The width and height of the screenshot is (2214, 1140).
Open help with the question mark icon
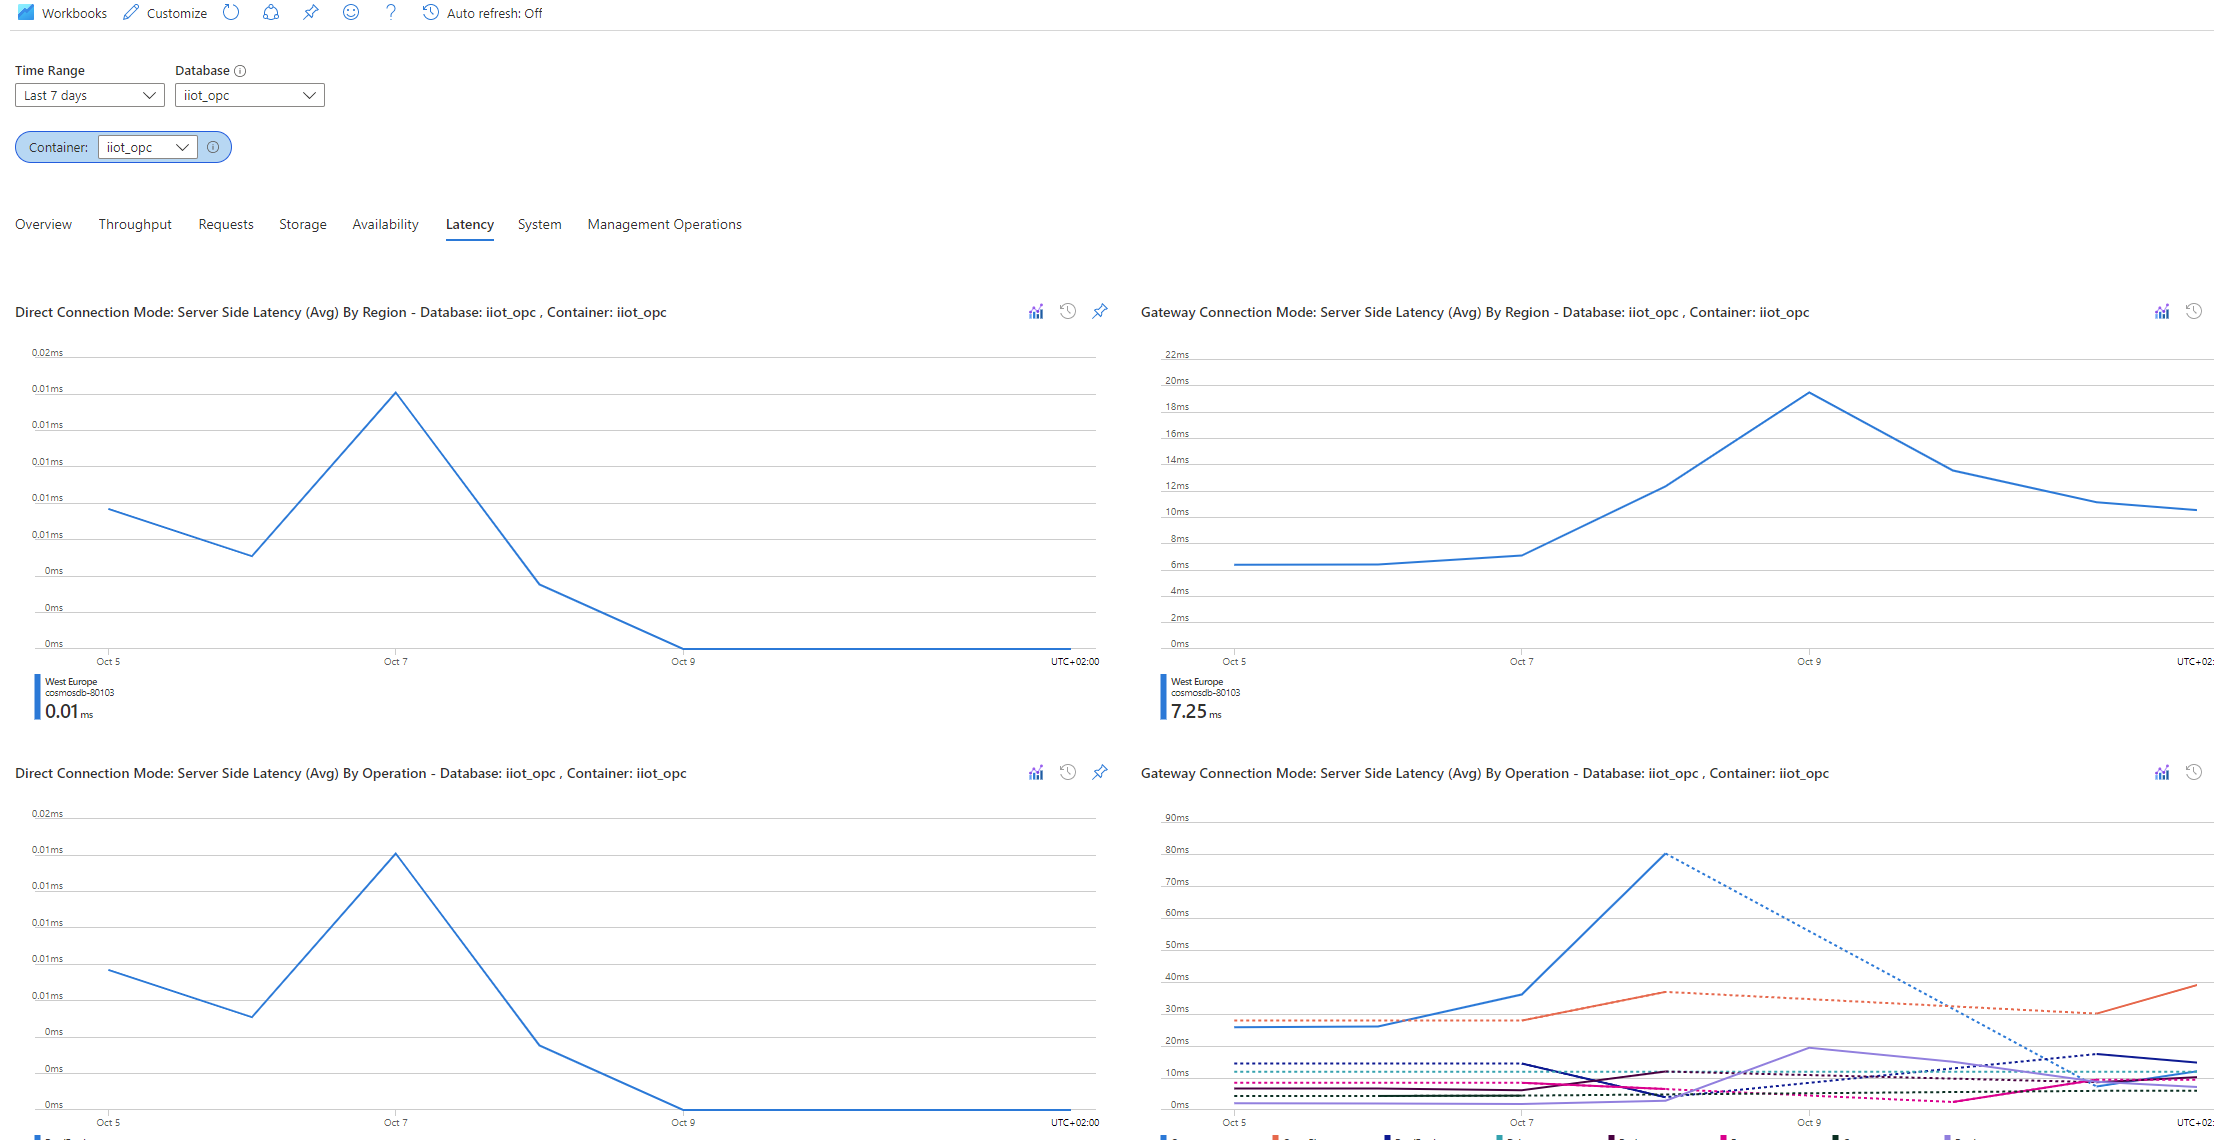391,13
